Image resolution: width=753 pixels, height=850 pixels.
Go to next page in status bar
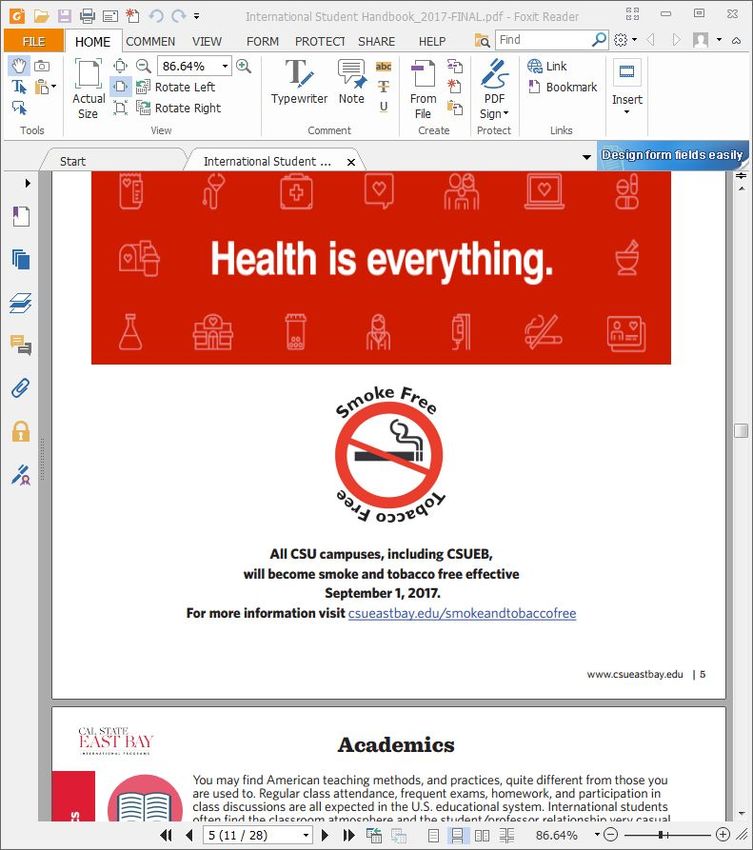(325, 835)
